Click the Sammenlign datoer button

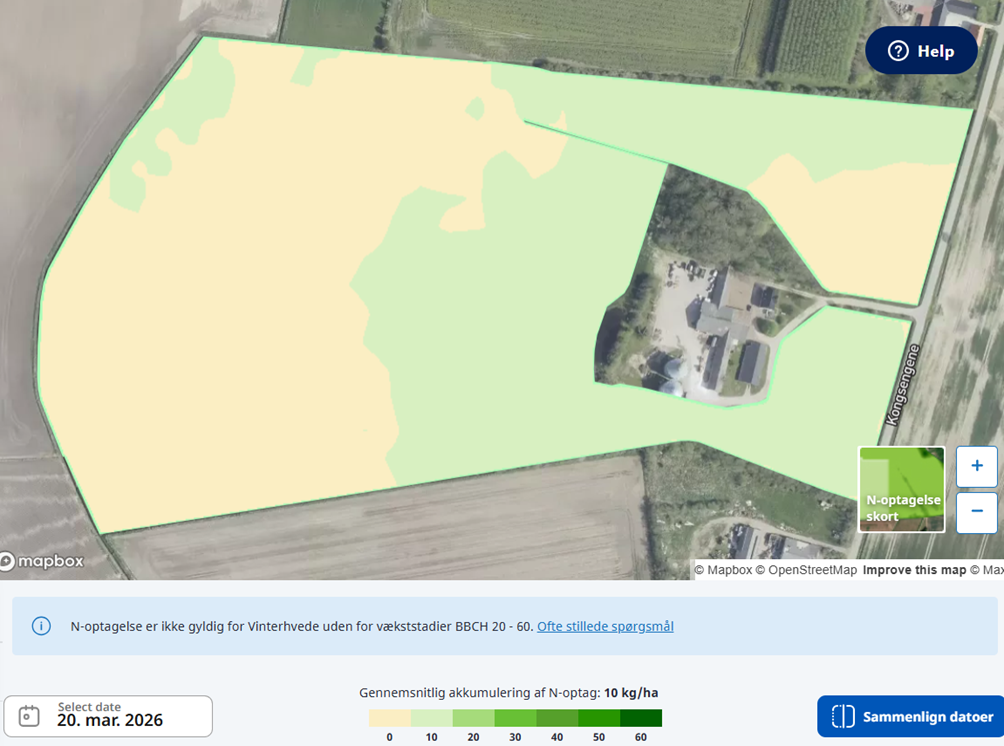tap(910, 716)
